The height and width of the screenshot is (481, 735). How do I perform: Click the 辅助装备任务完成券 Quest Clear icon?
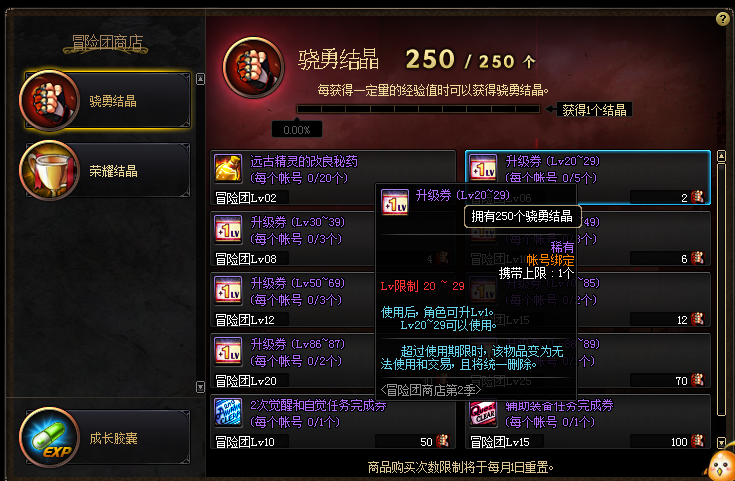tap(483, 413)
